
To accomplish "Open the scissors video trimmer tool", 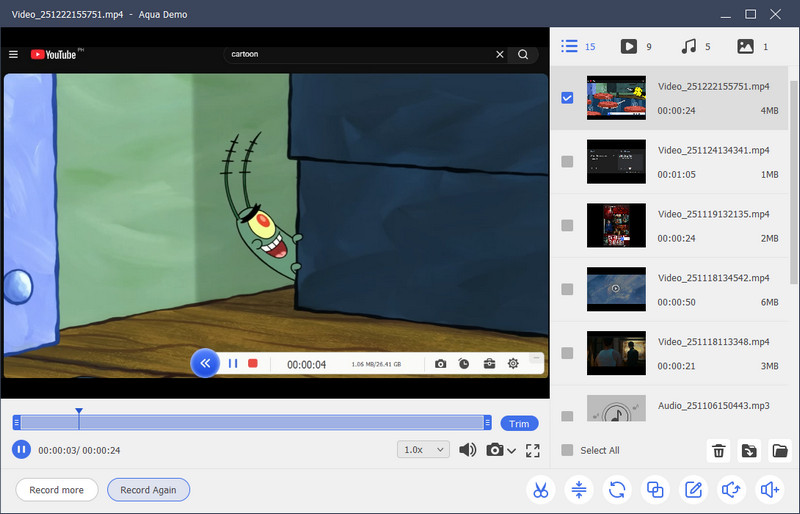I will 540,490.
